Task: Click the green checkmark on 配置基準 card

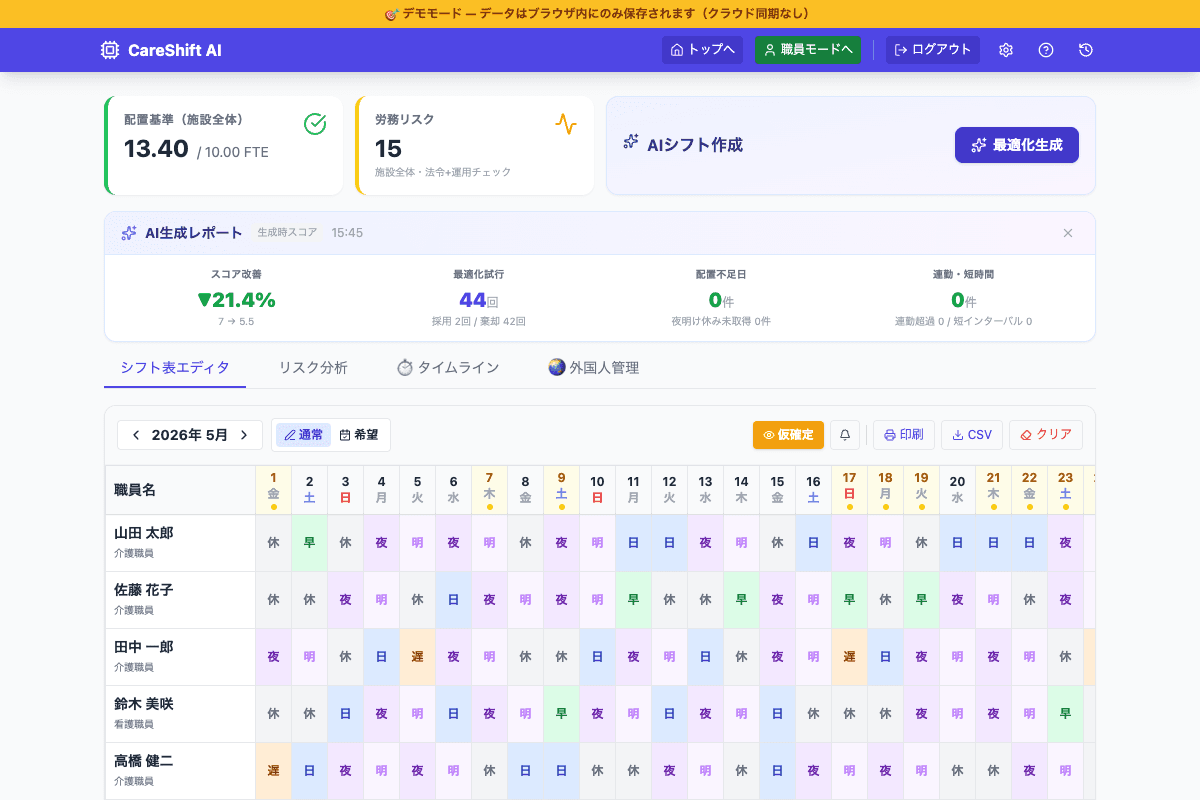Action: [x=315, y=124]
